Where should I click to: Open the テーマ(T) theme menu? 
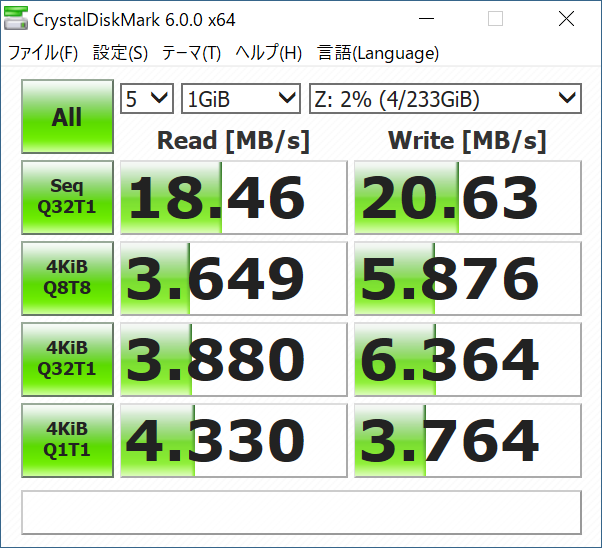pos(191,53)
